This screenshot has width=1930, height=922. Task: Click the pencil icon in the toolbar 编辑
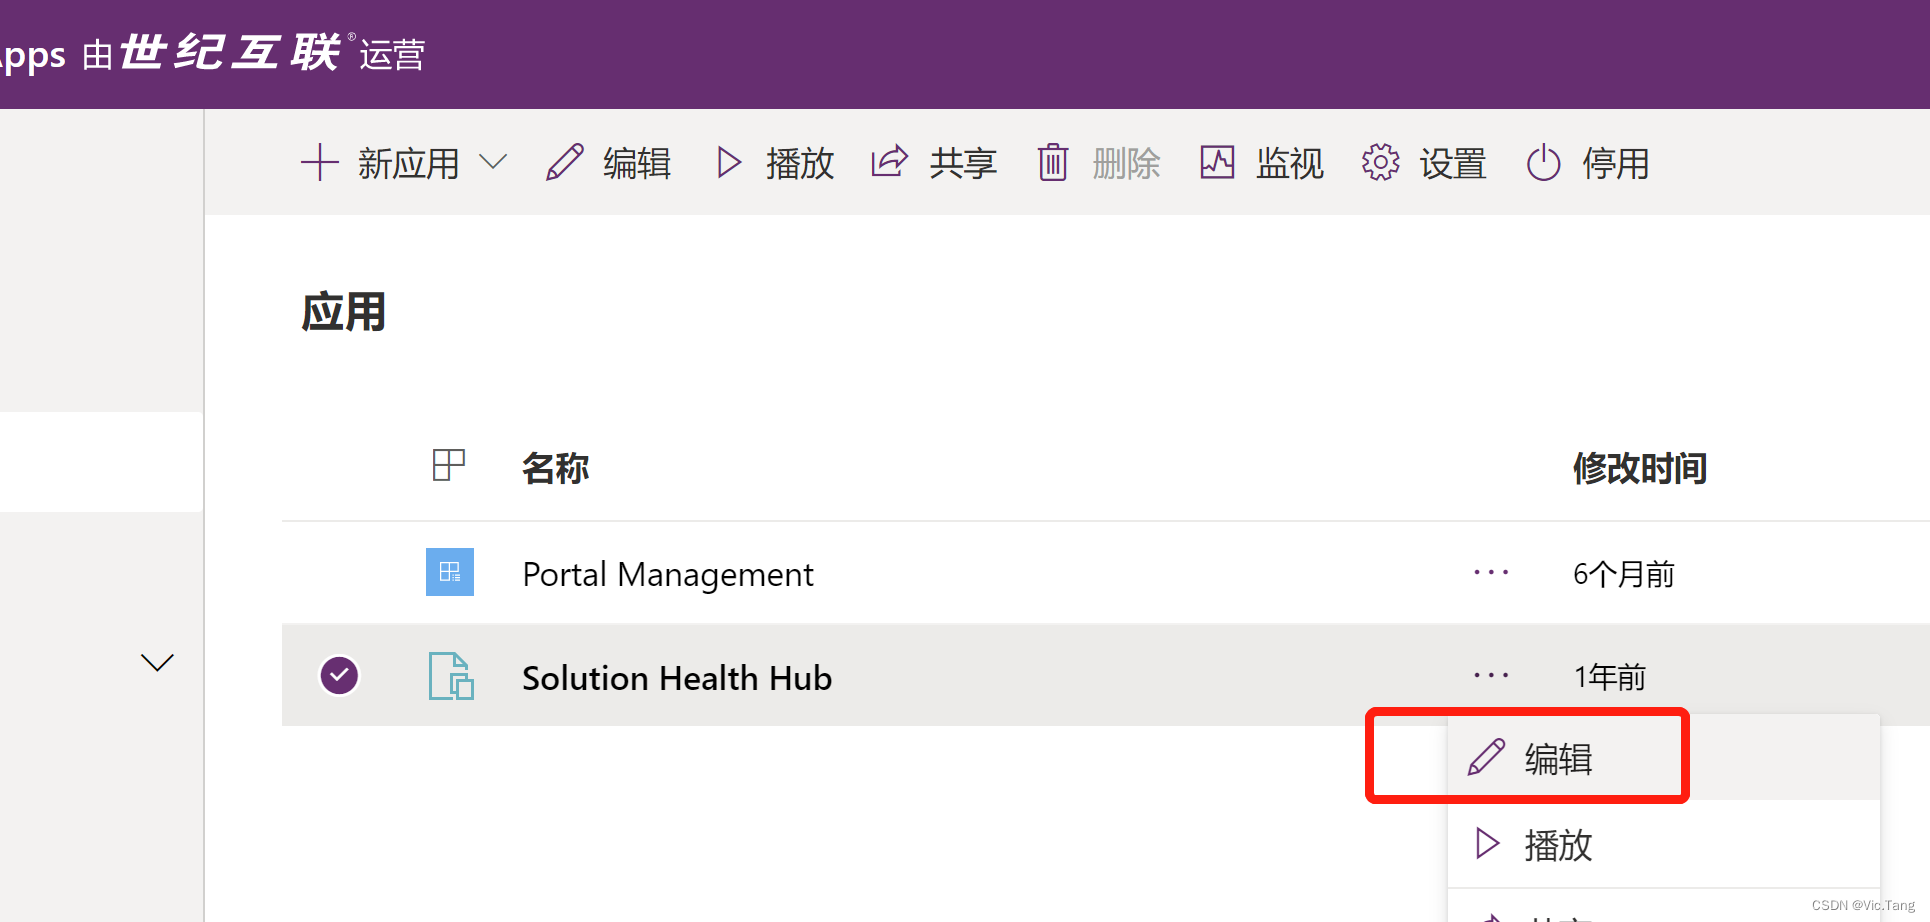565,162
